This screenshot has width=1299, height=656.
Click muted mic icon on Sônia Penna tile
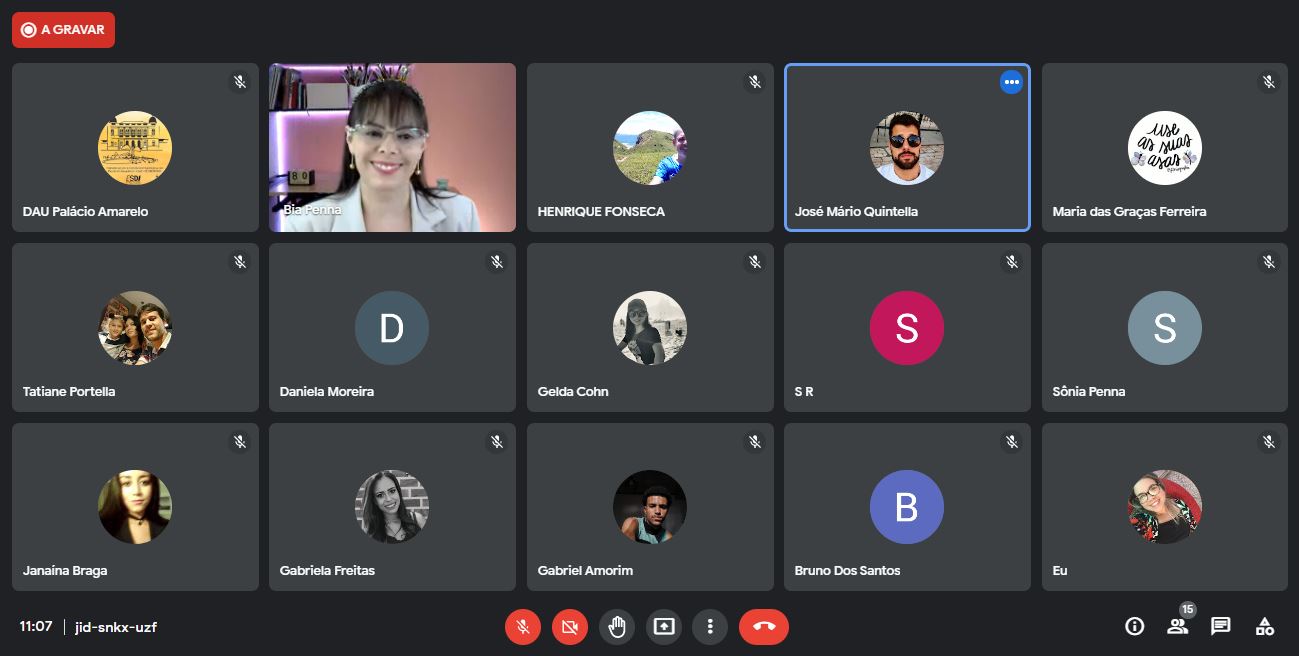point(1268,262)
